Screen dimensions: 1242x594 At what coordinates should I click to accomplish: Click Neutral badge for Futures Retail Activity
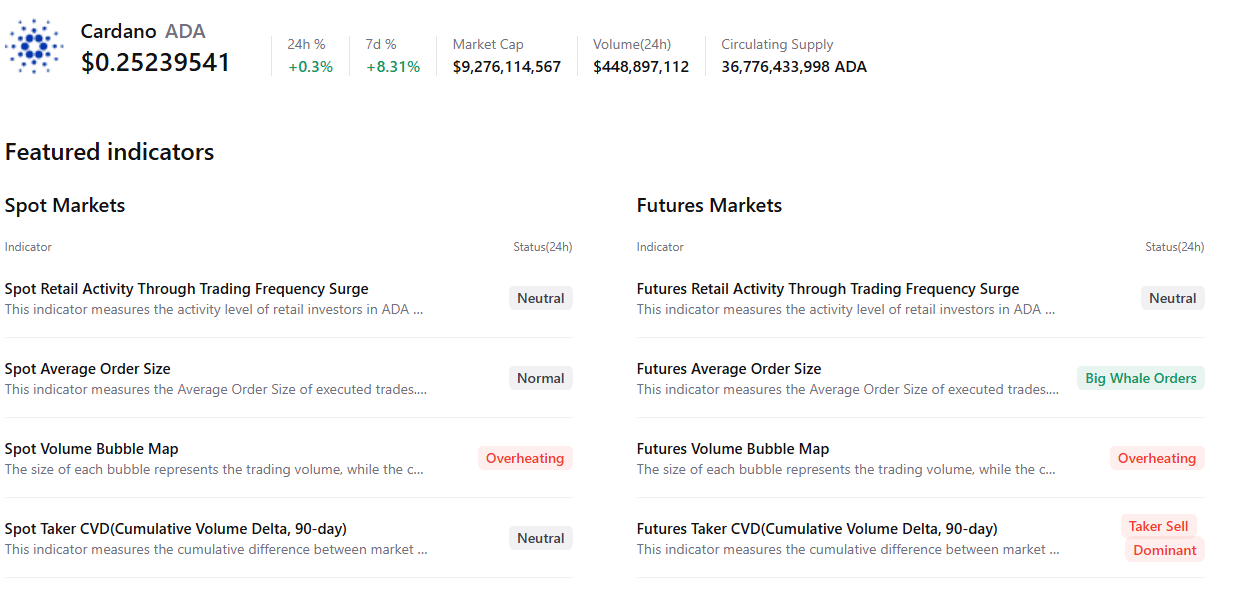pyautogui.click(x=1173, y=298)
